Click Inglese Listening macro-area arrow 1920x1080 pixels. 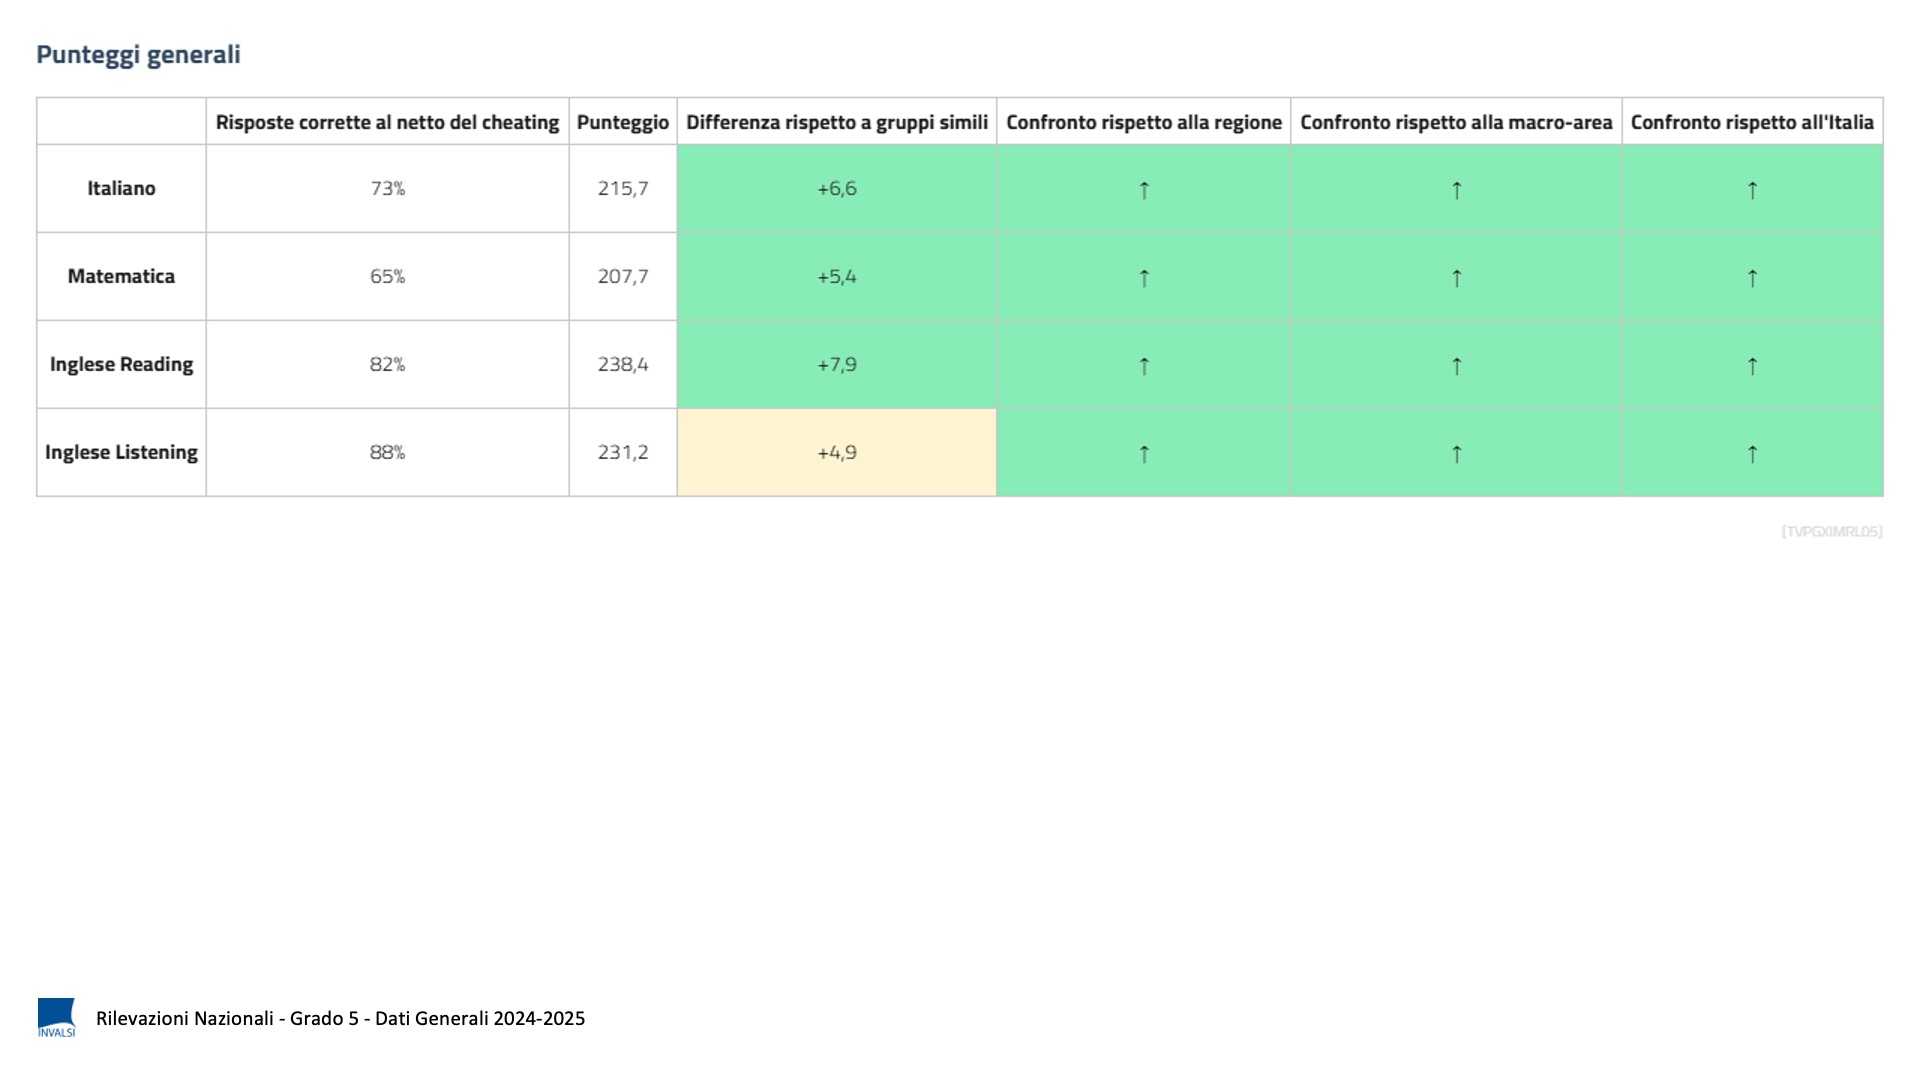click(1456, 454)
